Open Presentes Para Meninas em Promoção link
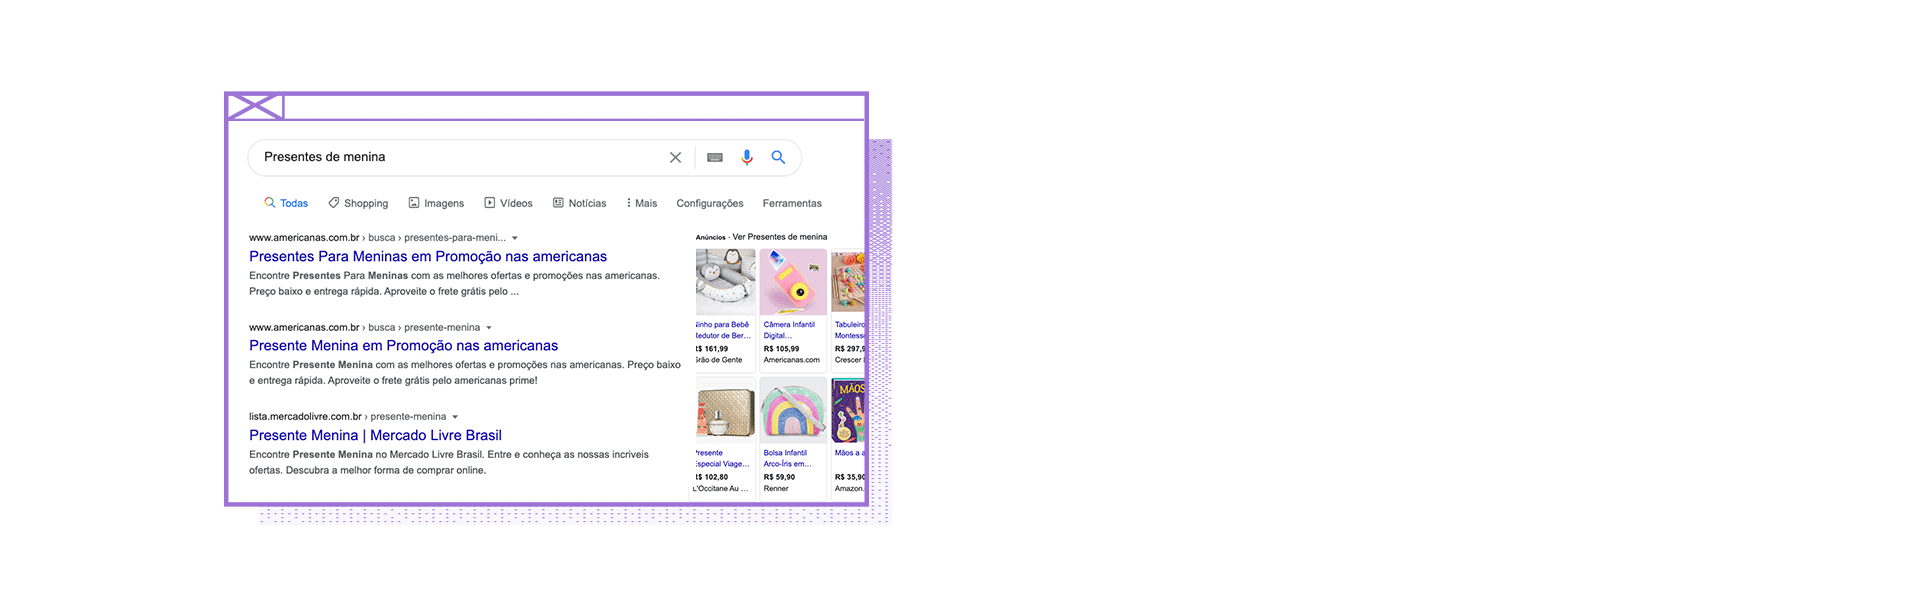The width and height of the screenshot is (1920, 600). point(428,257)
